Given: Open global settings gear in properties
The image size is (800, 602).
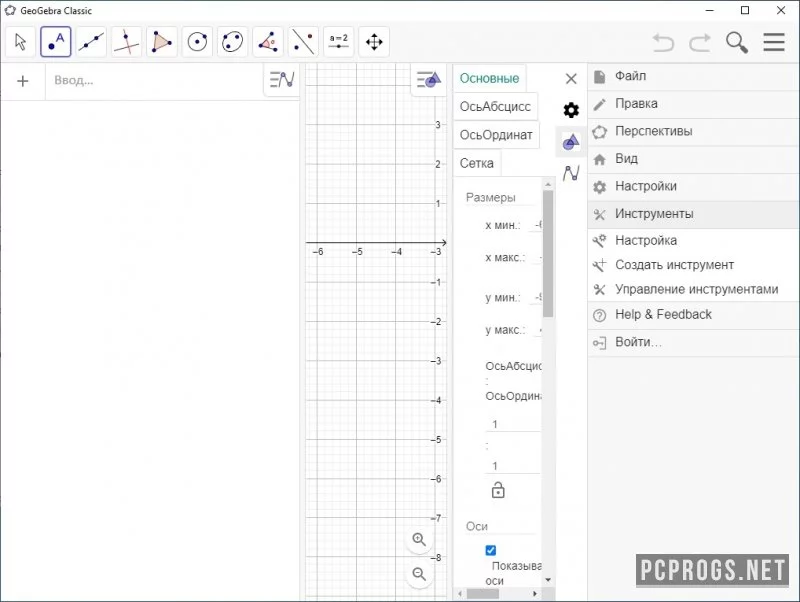Looking at the screenshot, I should coord(571,110).
